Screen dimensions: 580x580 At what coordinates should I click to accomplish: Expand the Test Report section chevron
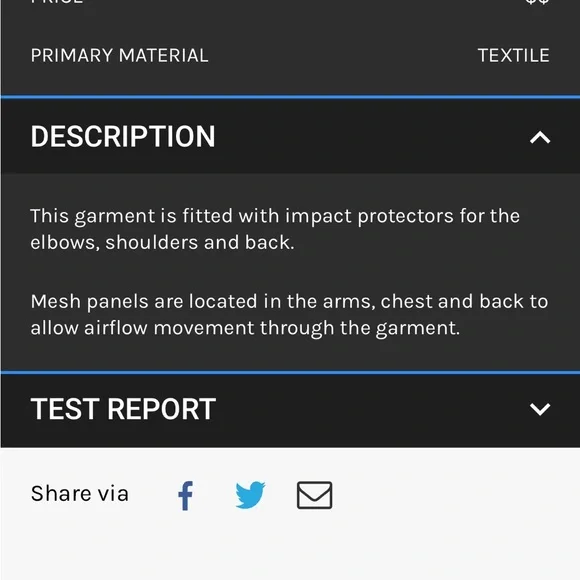[540, 409]
